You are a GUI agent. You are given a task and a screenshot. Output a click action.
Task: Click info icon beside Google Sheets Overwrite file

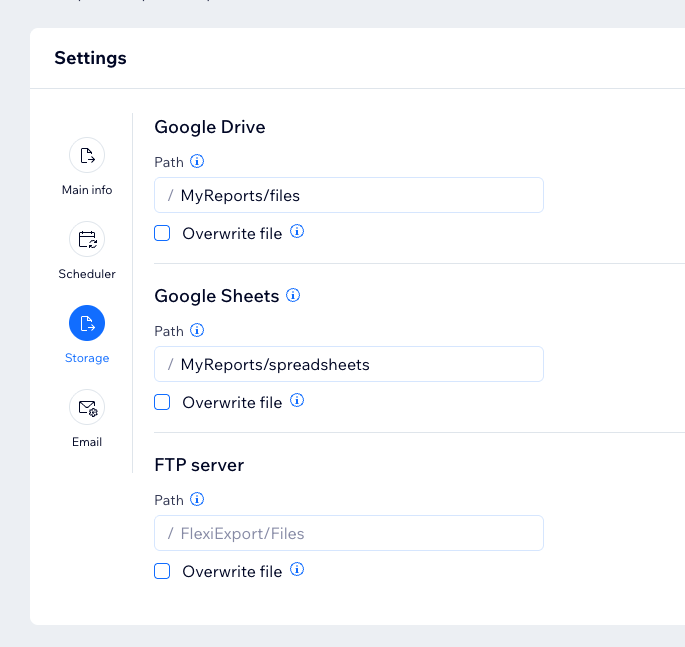pyautogui.click(x=297, y=400)
